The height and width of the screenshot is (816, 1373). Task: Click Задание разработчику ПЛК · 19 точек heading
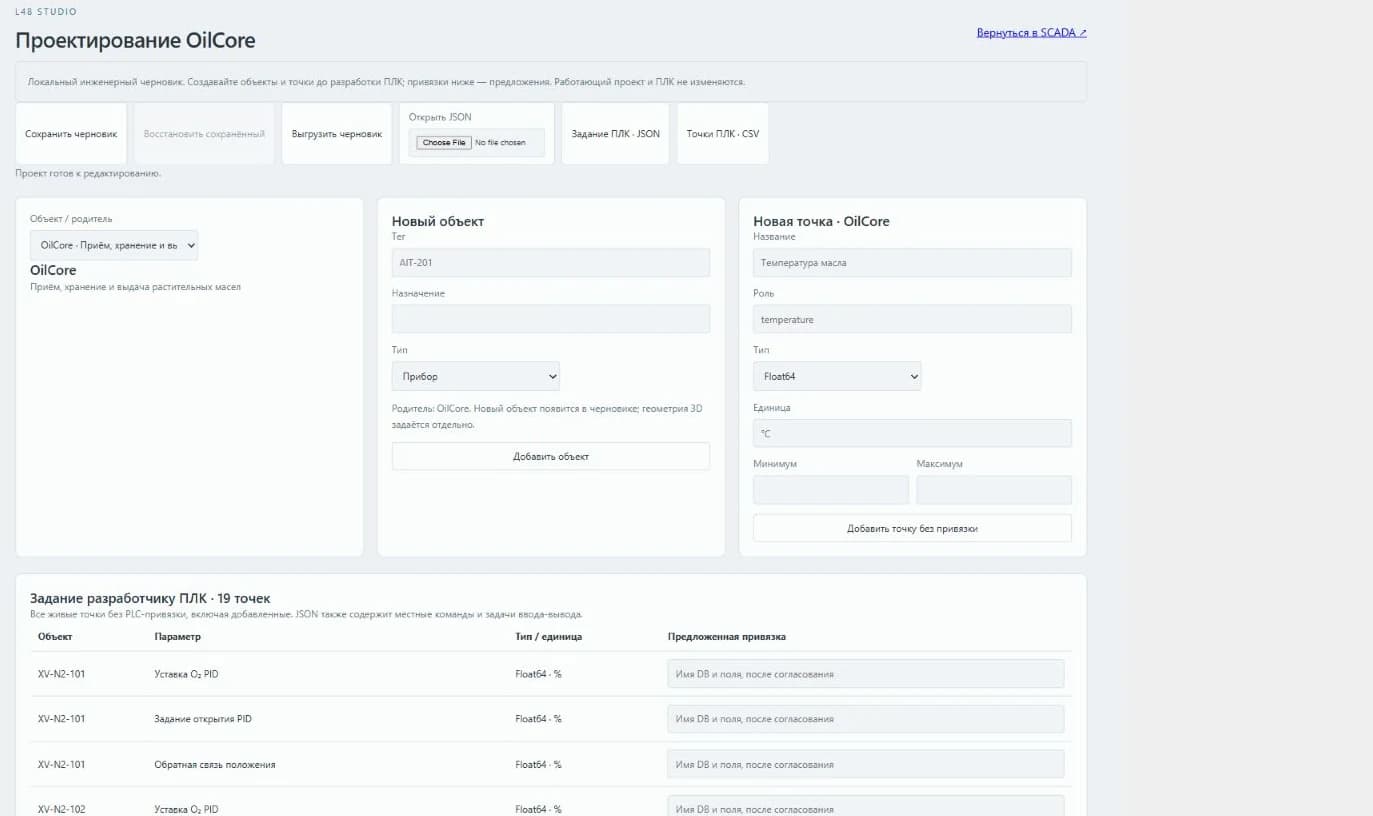click(150, 598)
